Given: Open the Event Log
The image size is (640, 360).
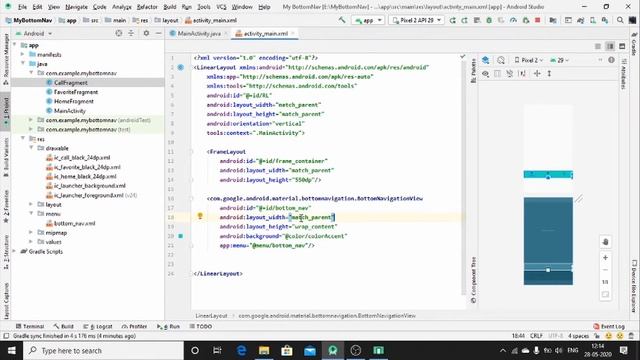Looking at the screenshot, I should click(x=609, y=326).
